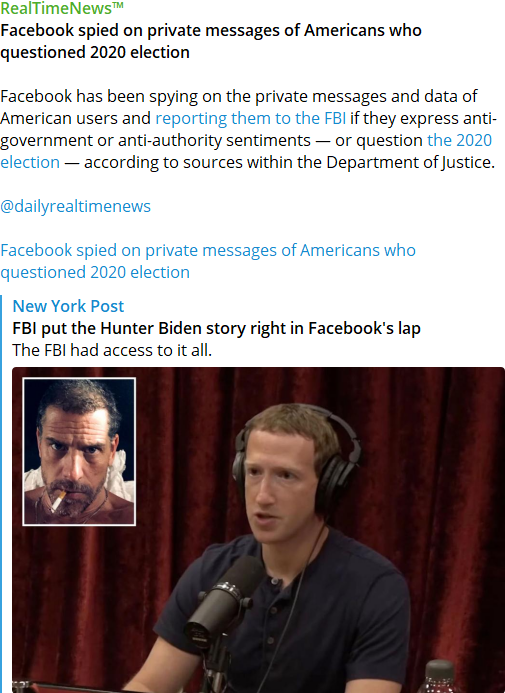Screen dimensions: 505x693
Task: Open the @dailyrealtimenews mention
Action: (76, 206)
